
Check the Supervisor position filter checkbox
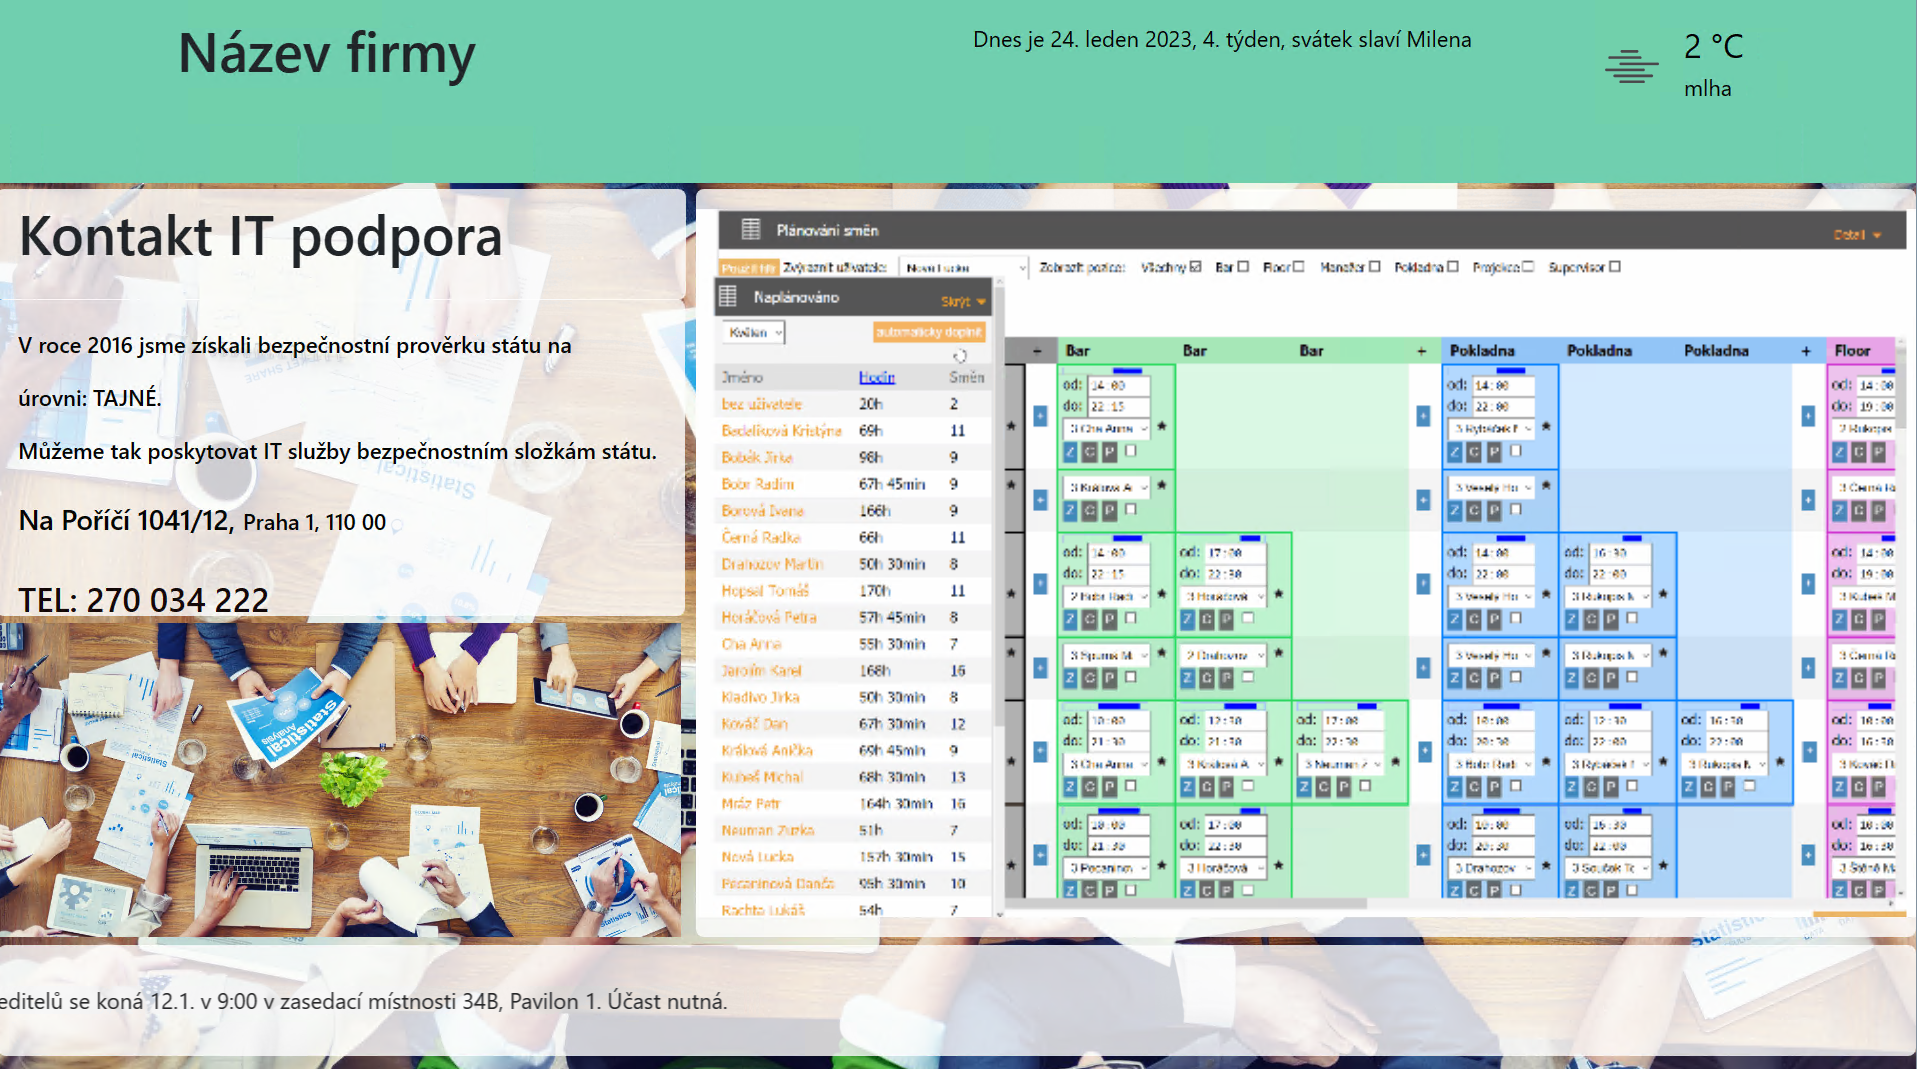[x=1615, y=267]
